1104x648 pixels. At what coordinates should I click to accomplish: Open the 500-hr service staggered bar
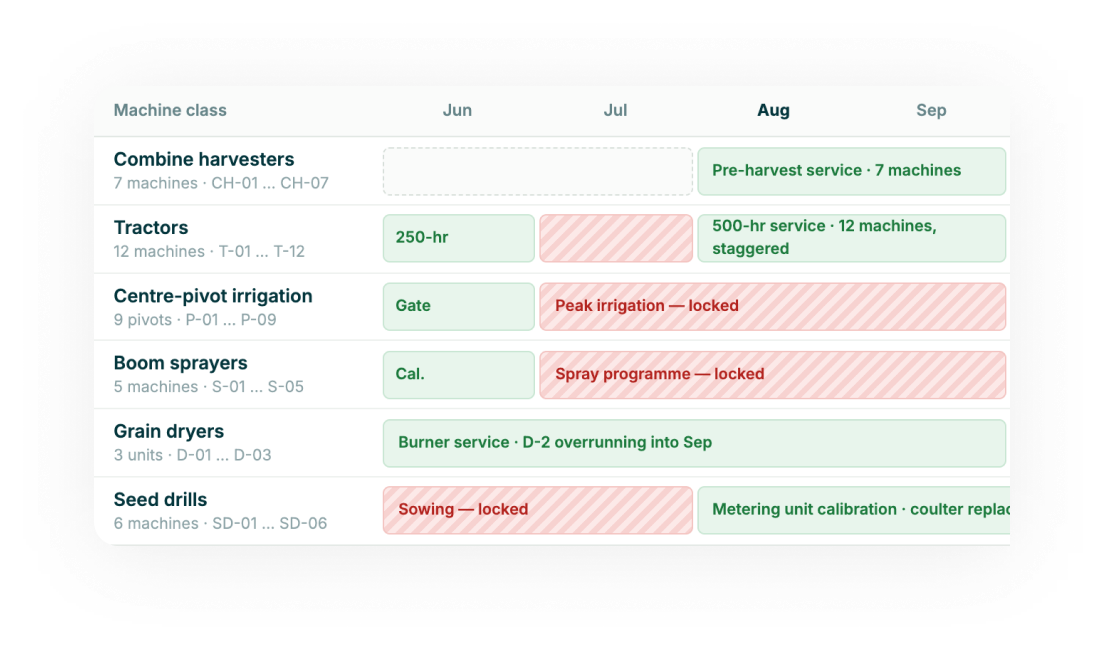[851, 238]
